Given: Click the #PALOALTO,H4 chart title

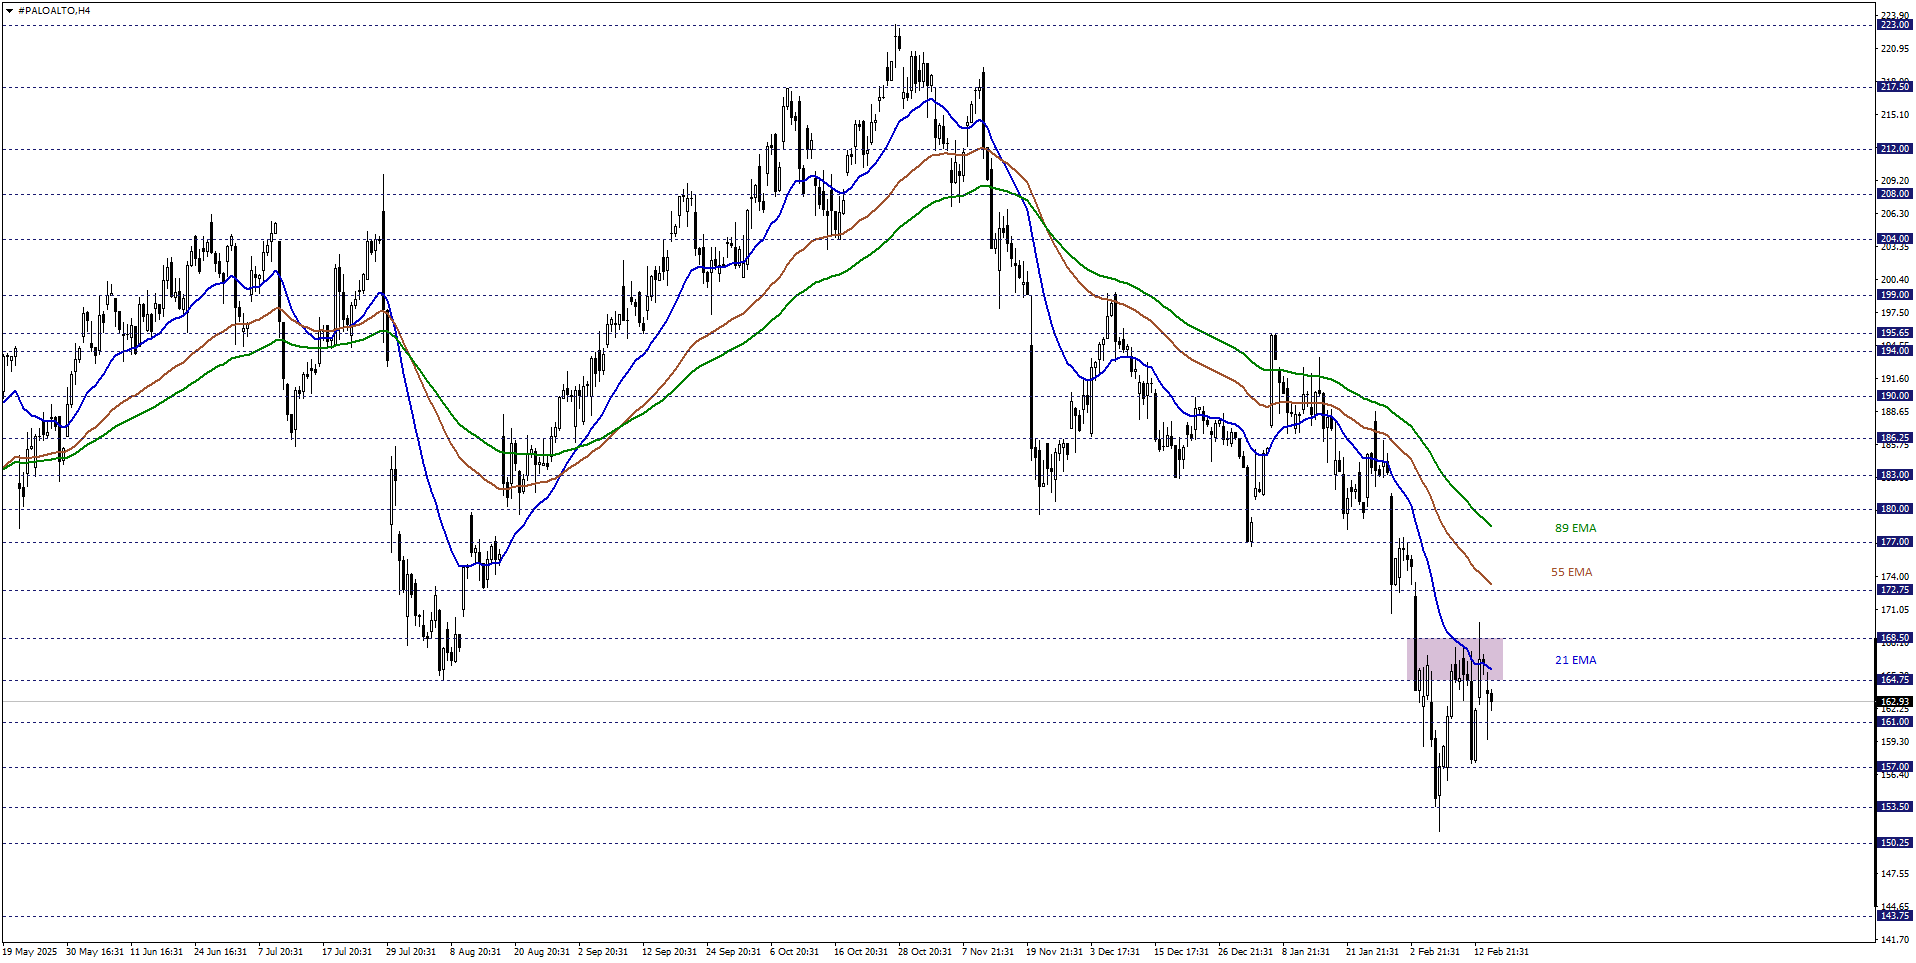Looking at the screenshot, I should [x=54, y=11].
